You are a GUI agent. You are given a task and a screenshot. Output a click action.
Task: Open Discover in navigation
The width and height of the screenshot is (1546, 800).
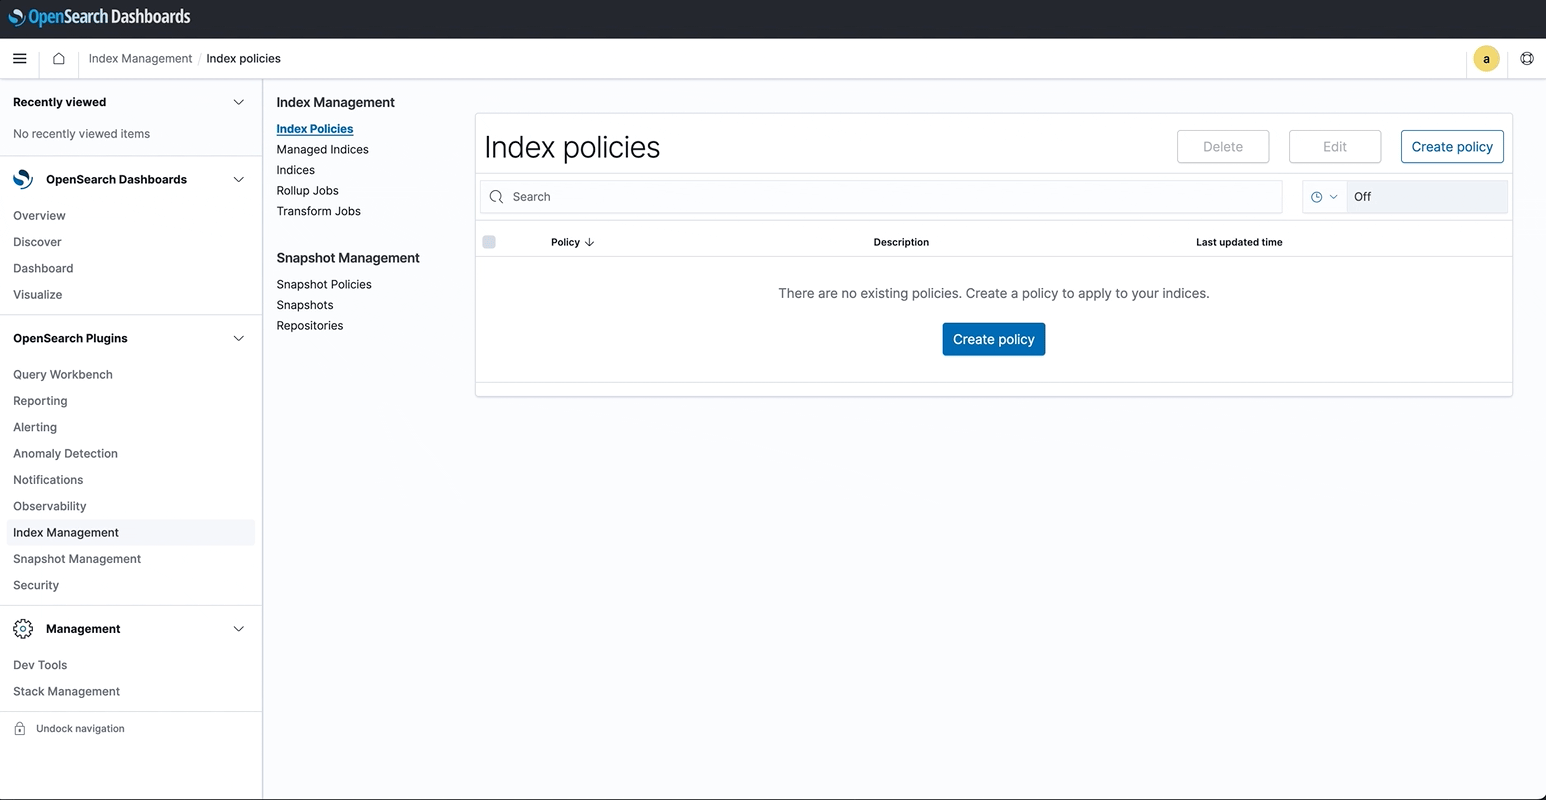tap(37, 242)
